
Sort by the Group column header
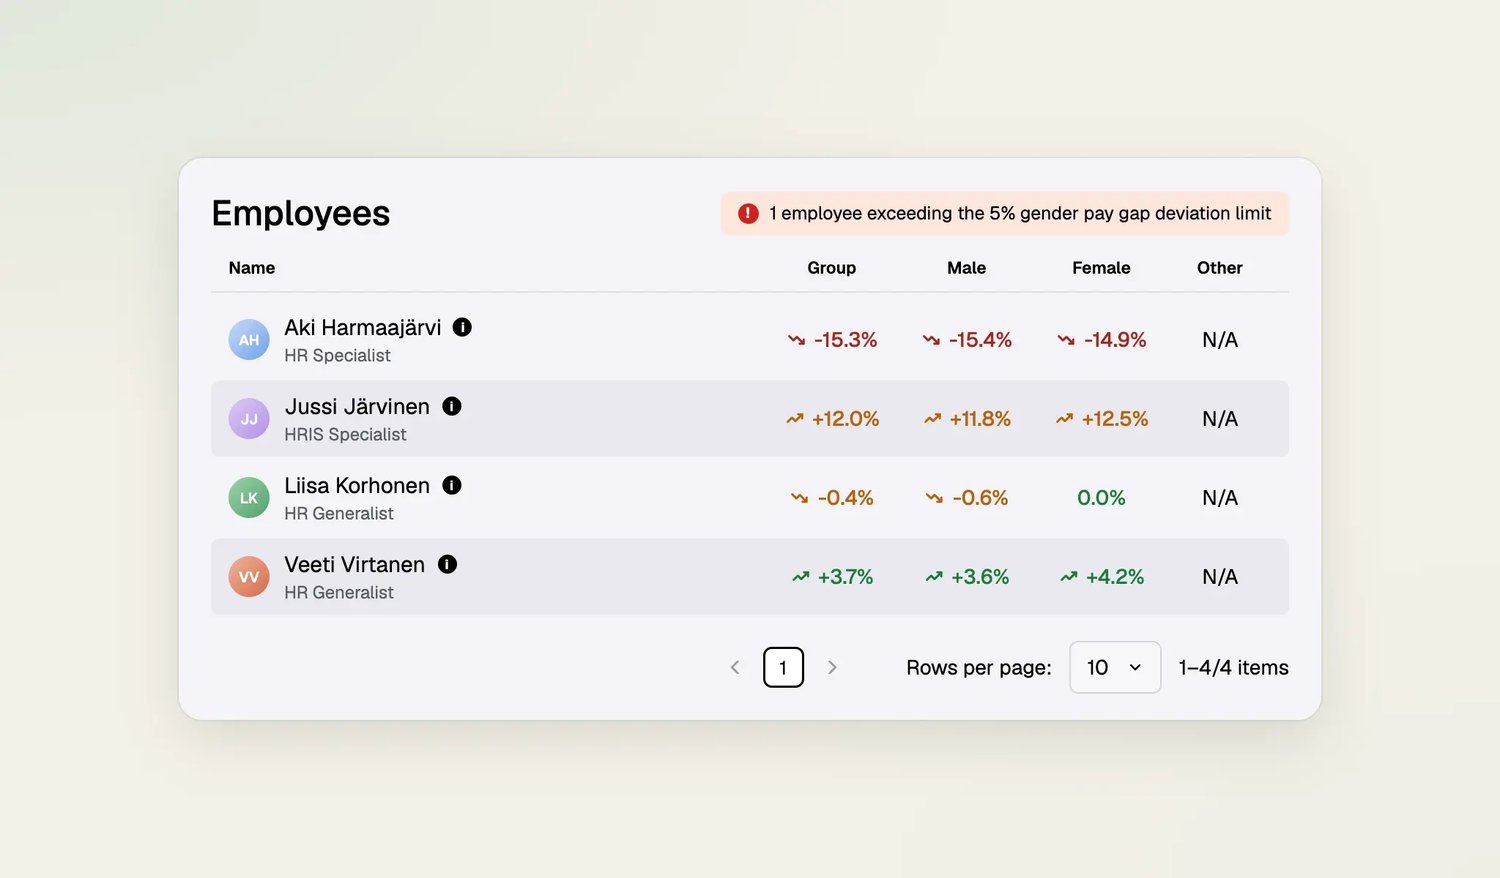pos(832,268)
